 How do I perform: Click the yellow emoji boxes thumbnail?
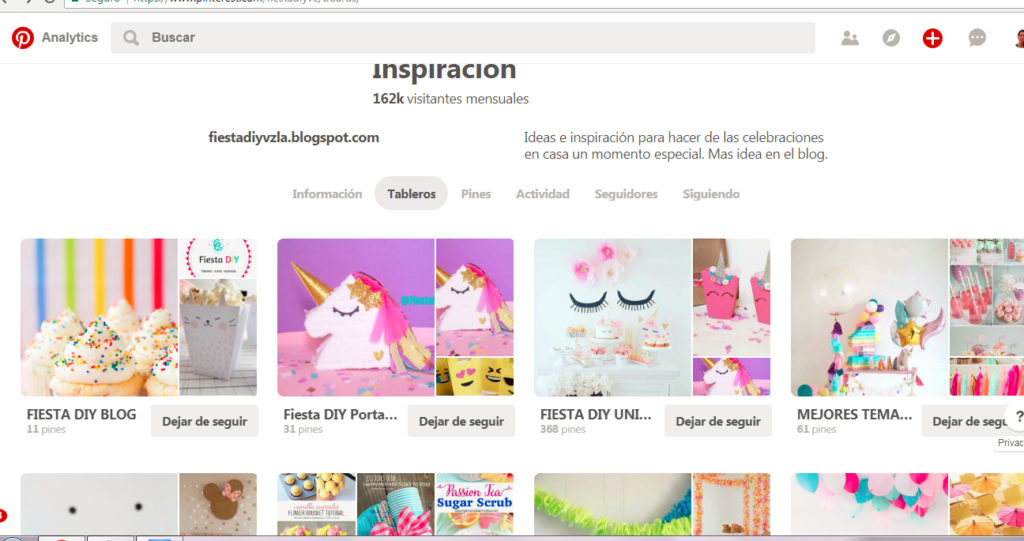(x=475, y=377)
